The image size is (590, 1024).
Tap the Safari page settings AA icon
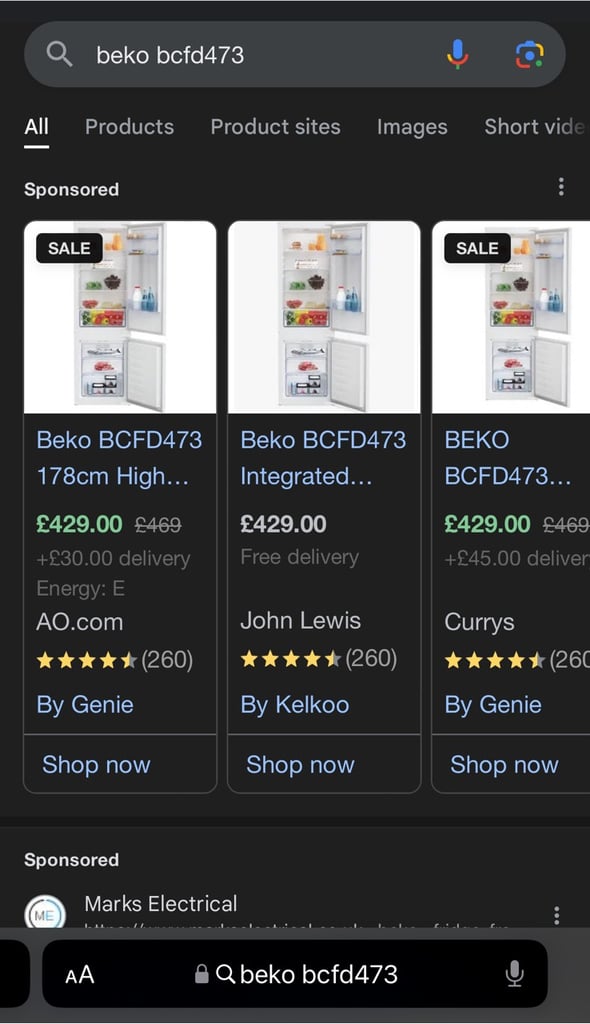81,974
